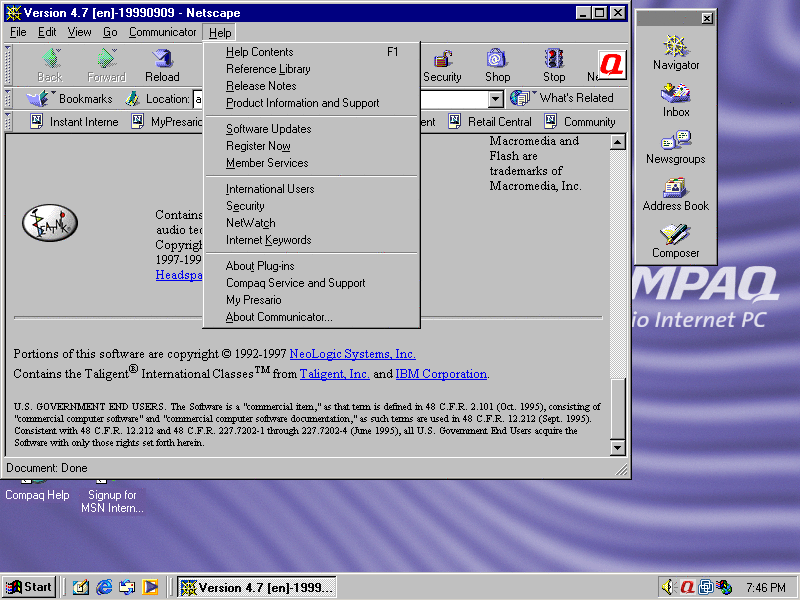Click the Compaq Q logo in the toolbar
Image resolution: width=800 pixels, height=600 pixels.
pyautogui.click(x=612, y=64)
